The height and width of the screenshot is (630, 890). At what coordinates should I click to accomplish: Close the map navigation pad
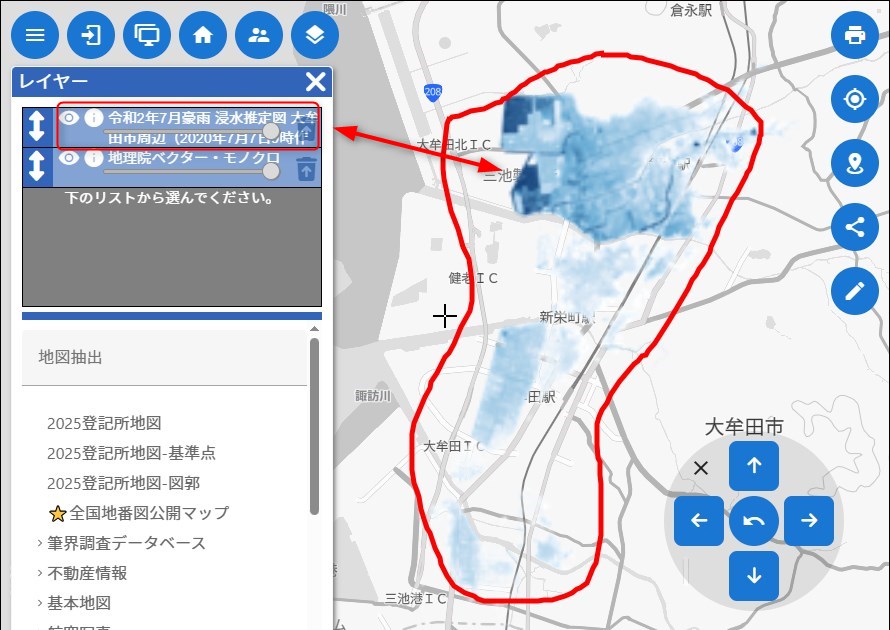tap(701, 468)
